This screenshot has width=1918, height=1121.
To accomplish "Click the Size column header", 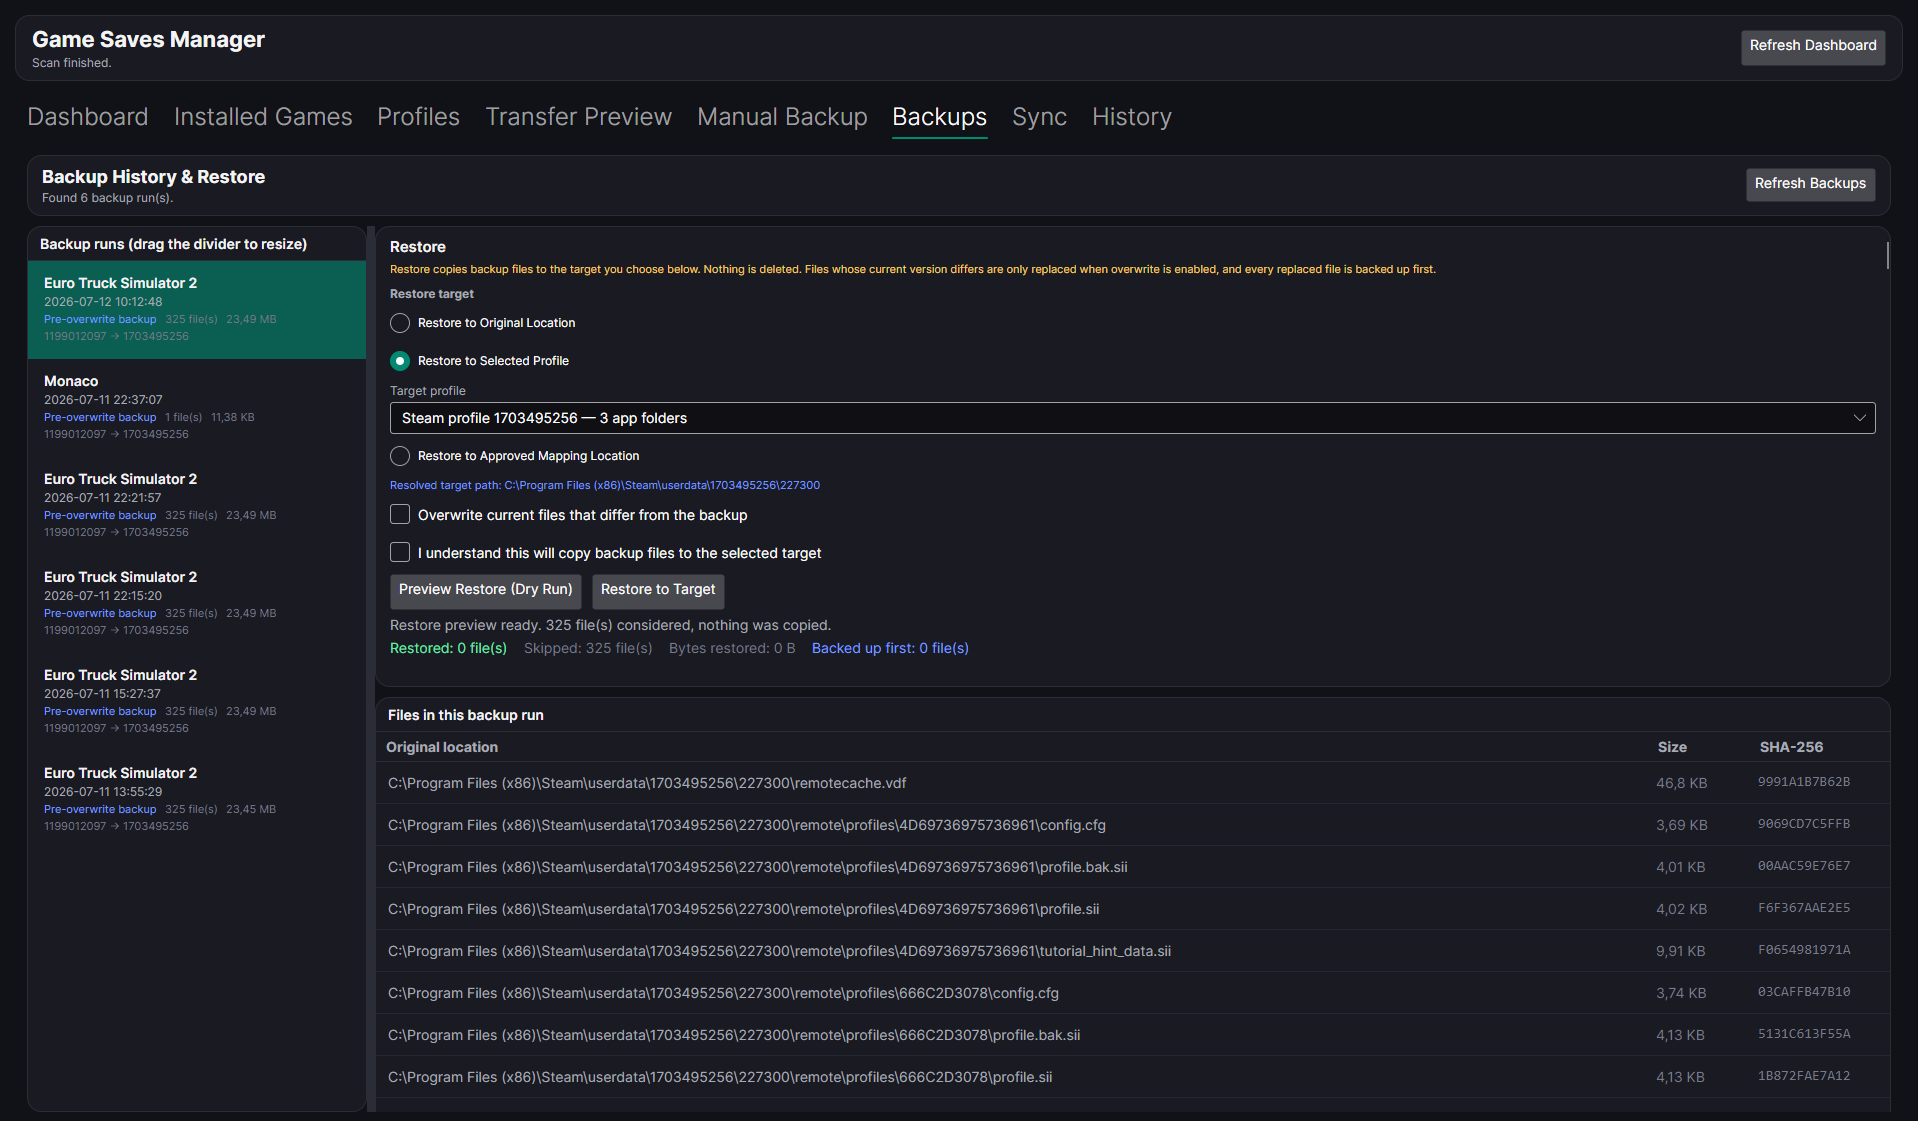I will [1672, 747].
